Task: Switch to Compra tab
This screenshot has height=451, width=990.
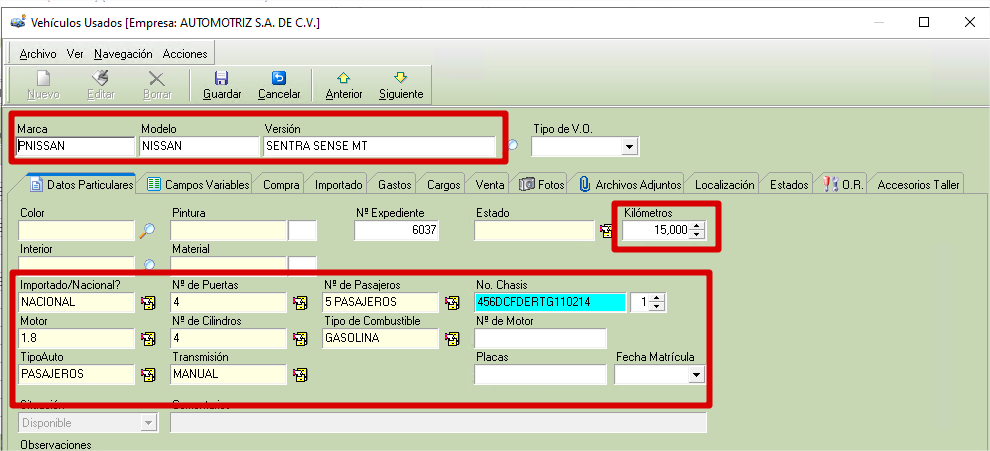Action: click(281, 184)
